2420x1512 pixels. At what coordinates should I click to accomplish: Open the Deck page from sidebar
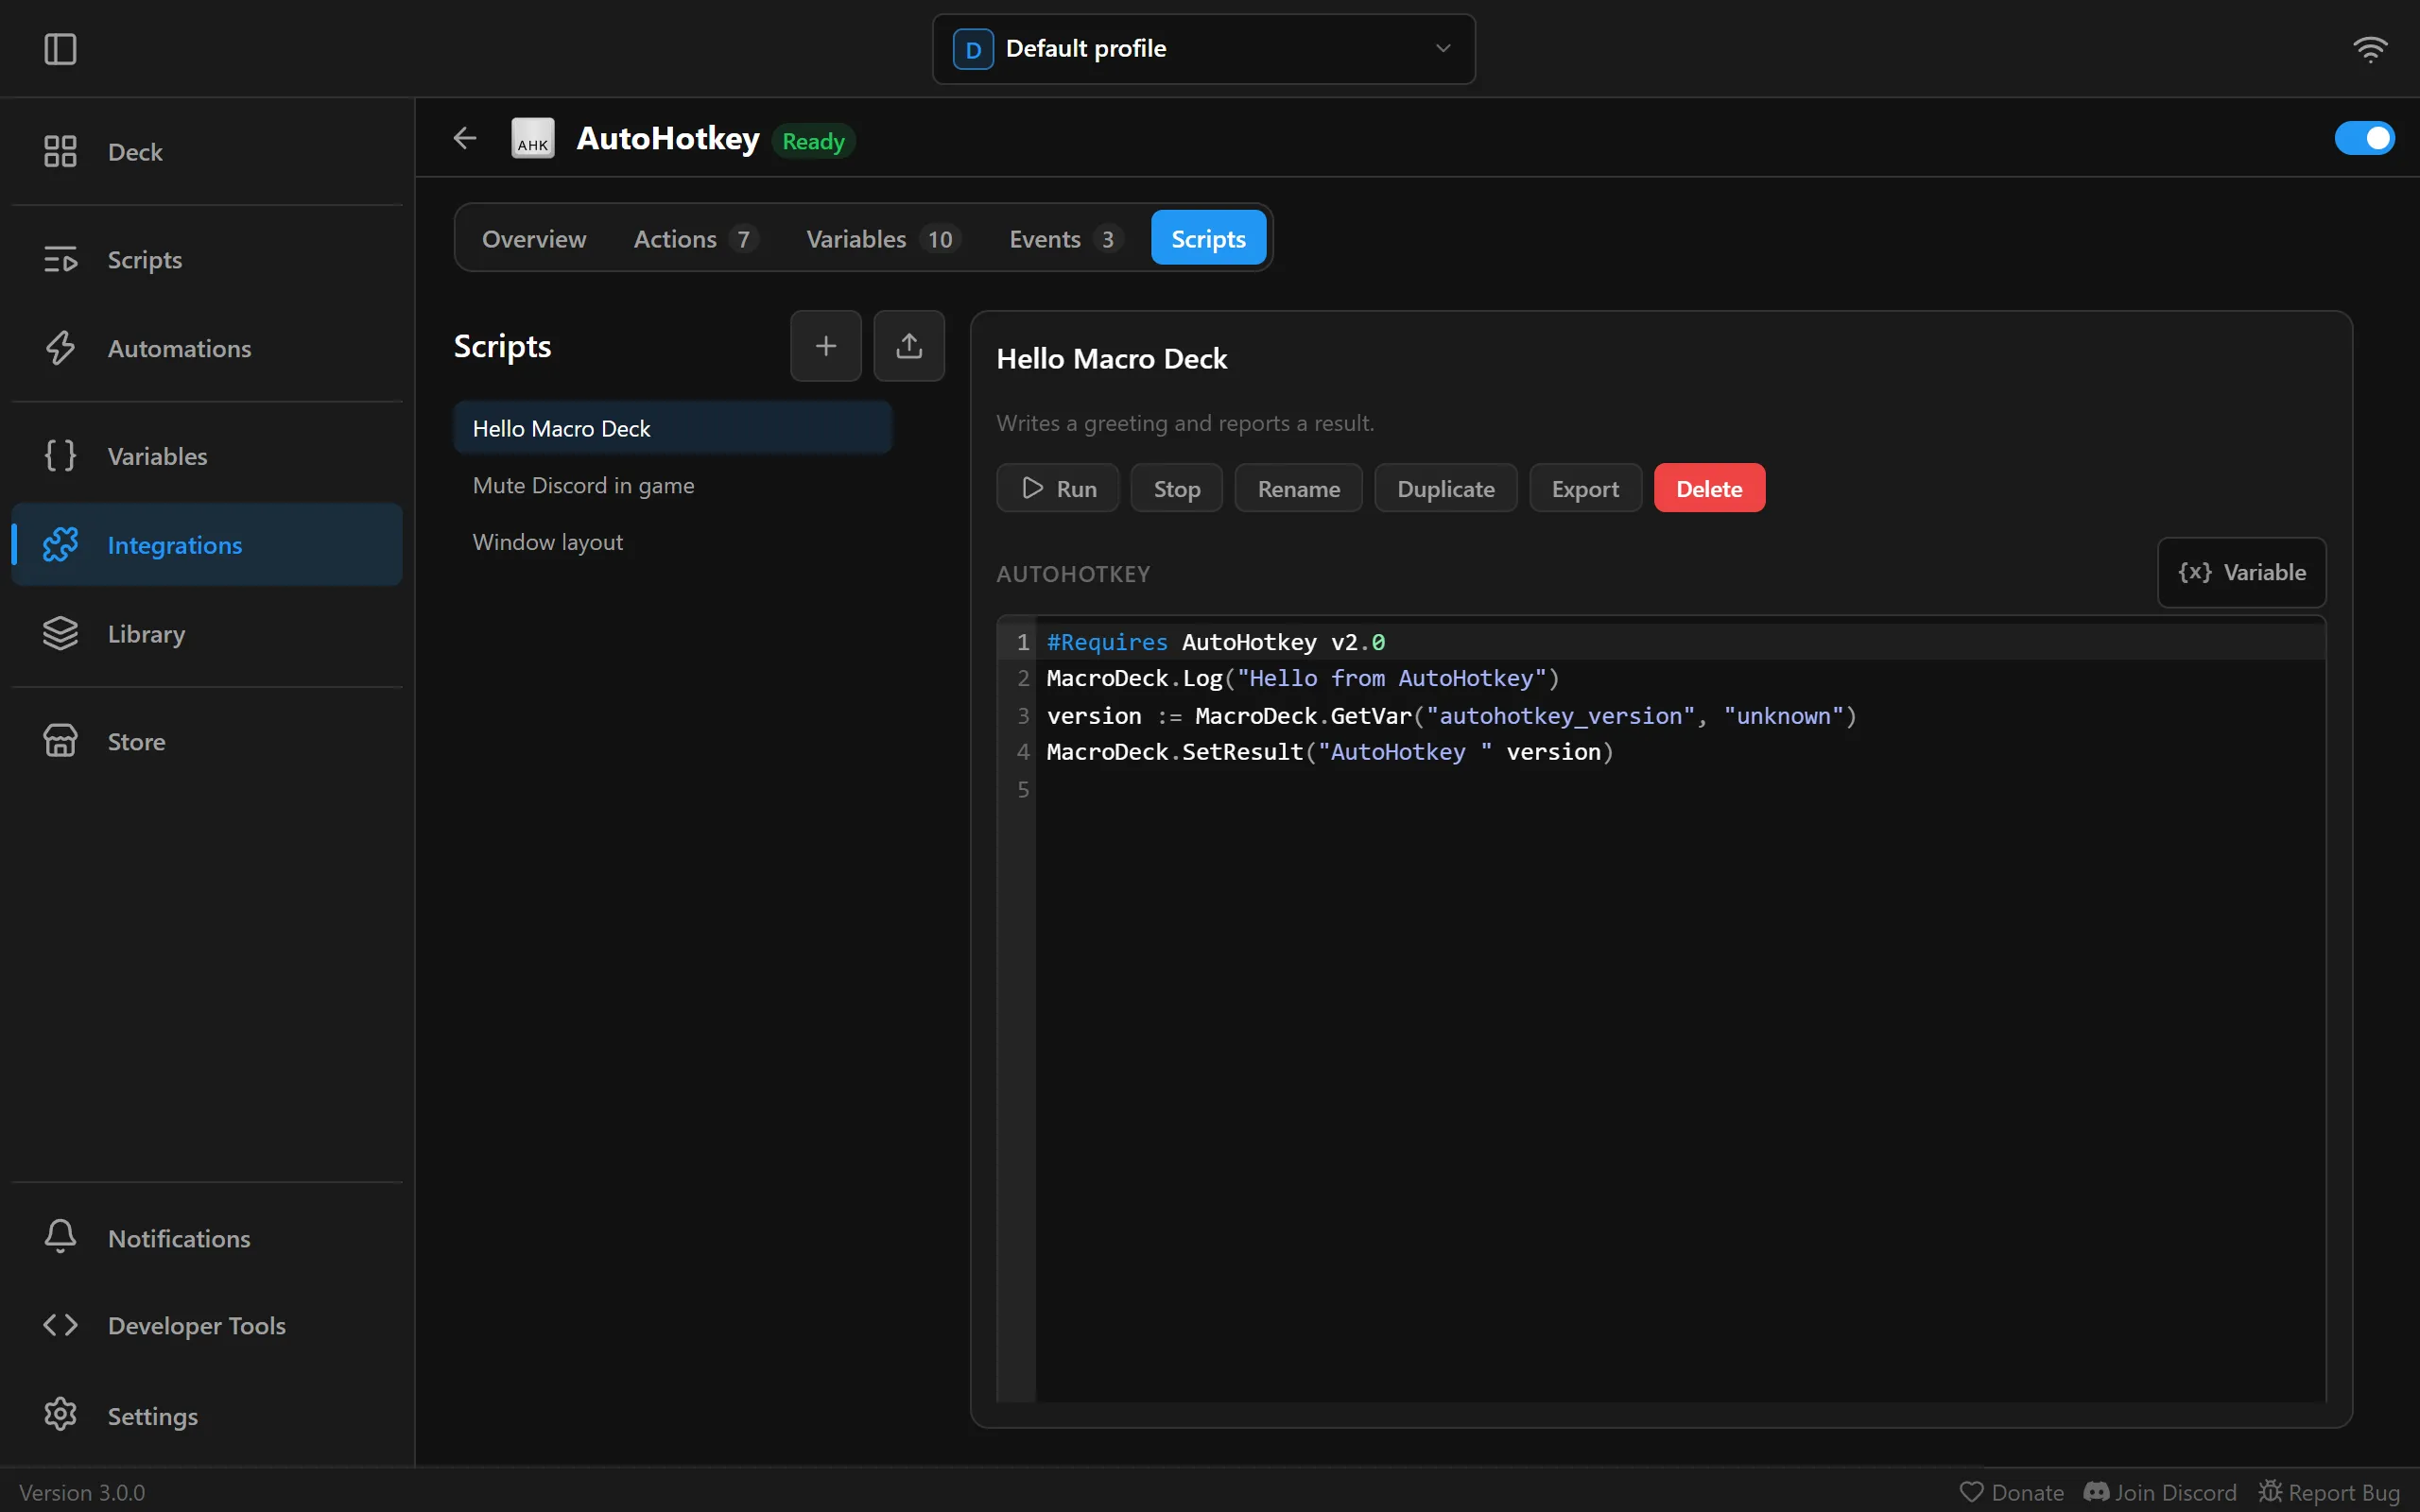pyautogui.click(x=207, y=152)
